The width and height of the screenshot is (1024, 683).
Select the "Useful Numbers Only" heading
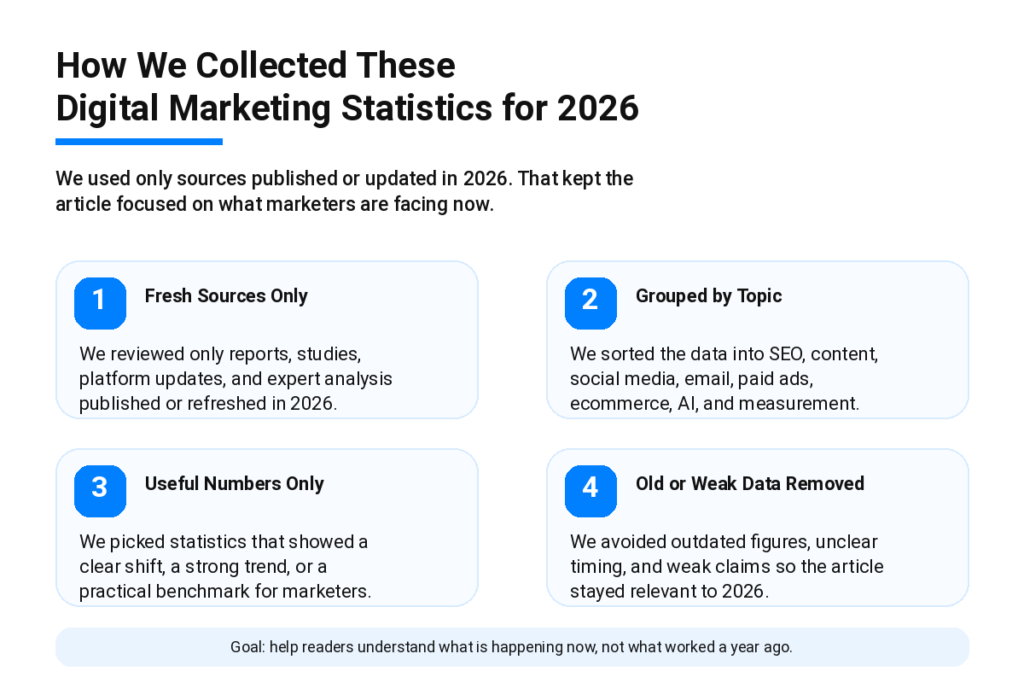click(x=234, y=484)
